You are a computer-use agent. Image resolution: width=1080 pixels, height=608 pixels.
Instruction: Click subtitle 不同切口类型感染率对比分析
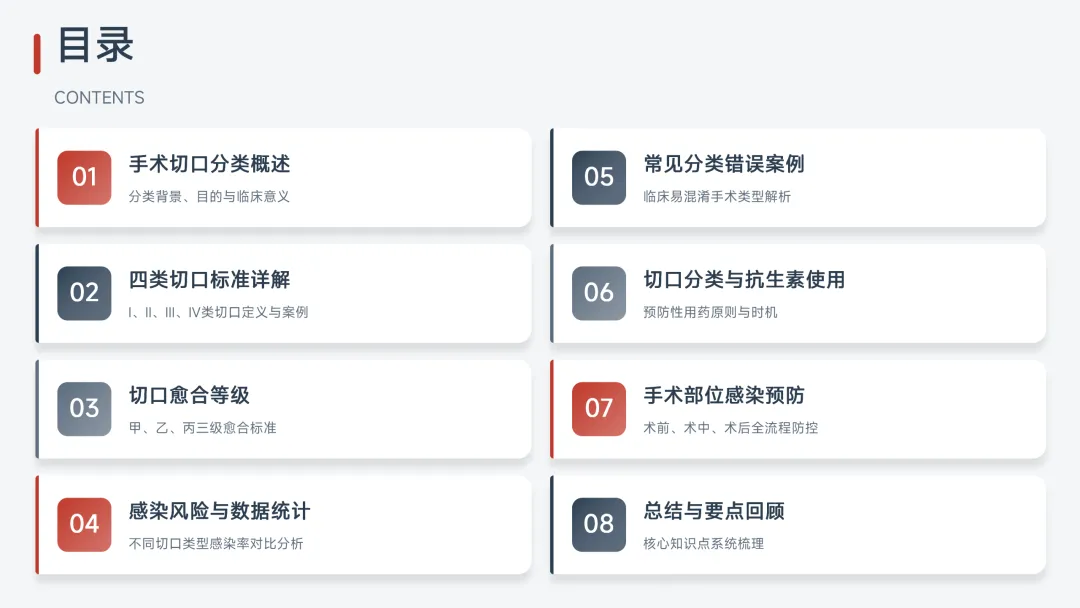[216, 544]
